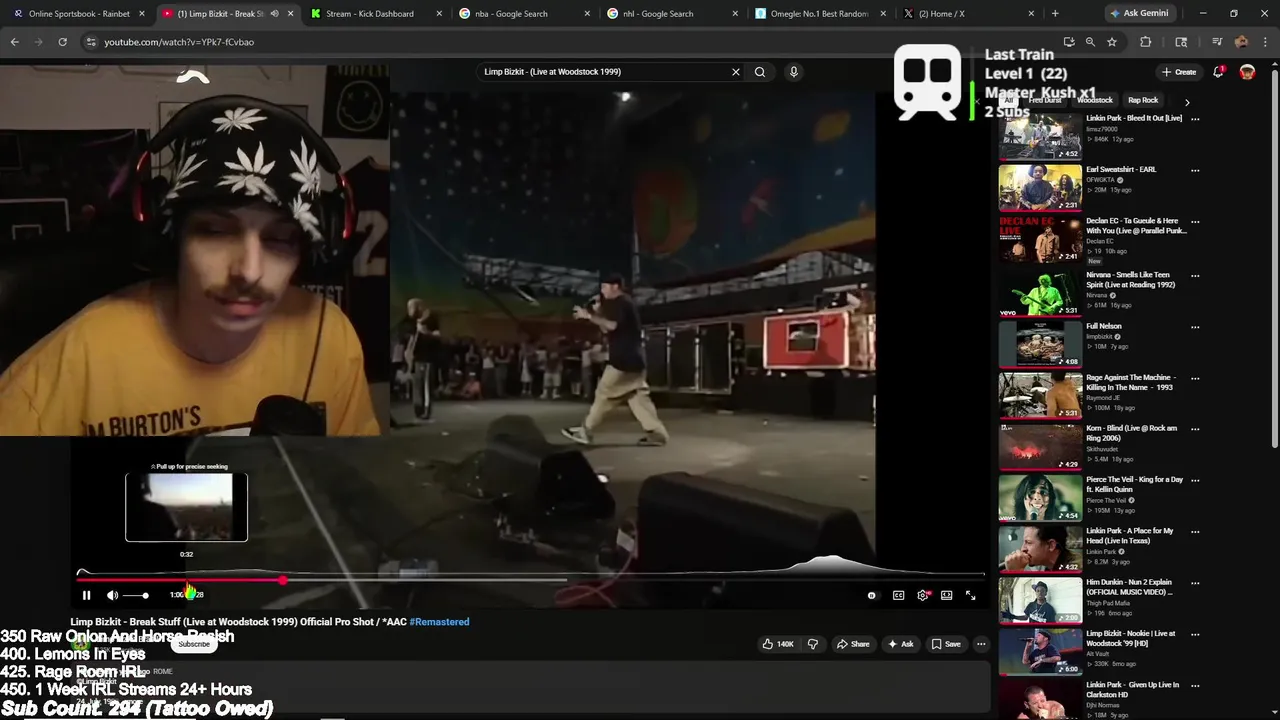Toggle closed captions in the player
The width and height of the screenshot is (1280, 720).
pyautogui.click(x=898, y=595)
